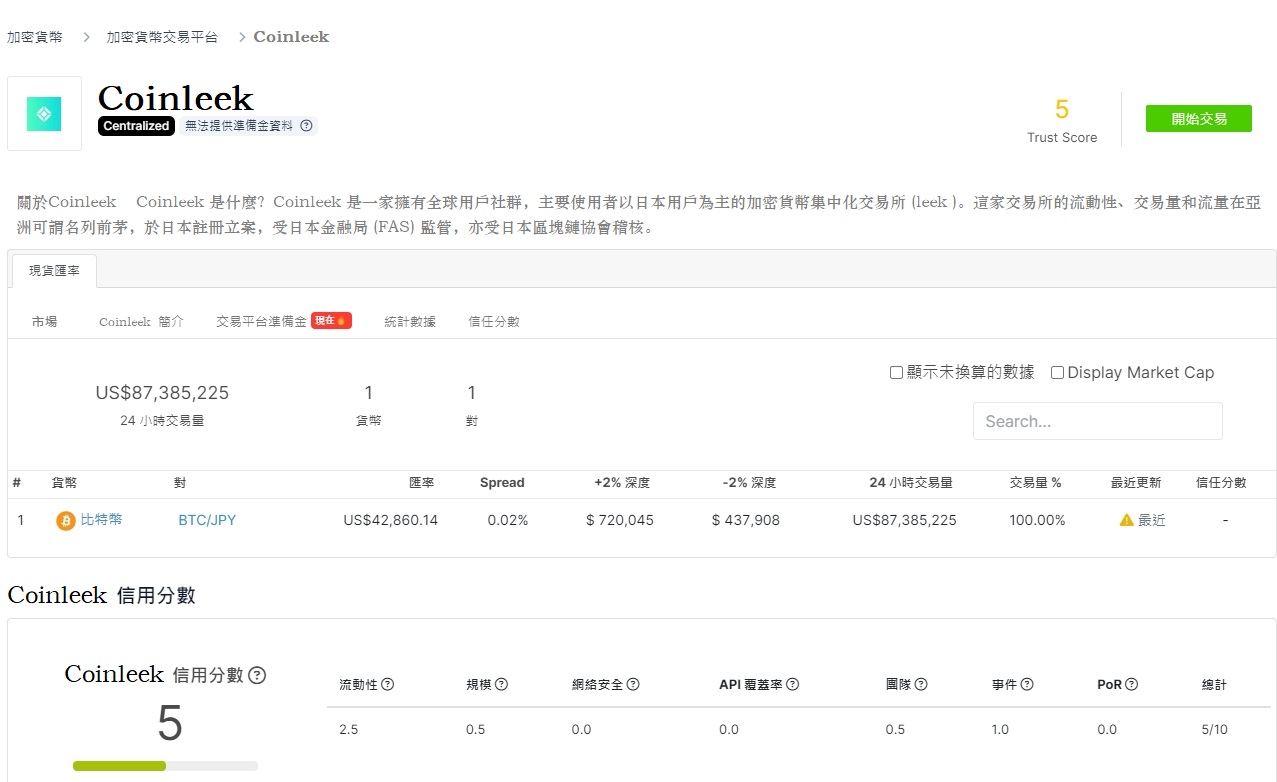
Task: Open info icon beside 無法提供準備金資料
Action: (307, 126)
